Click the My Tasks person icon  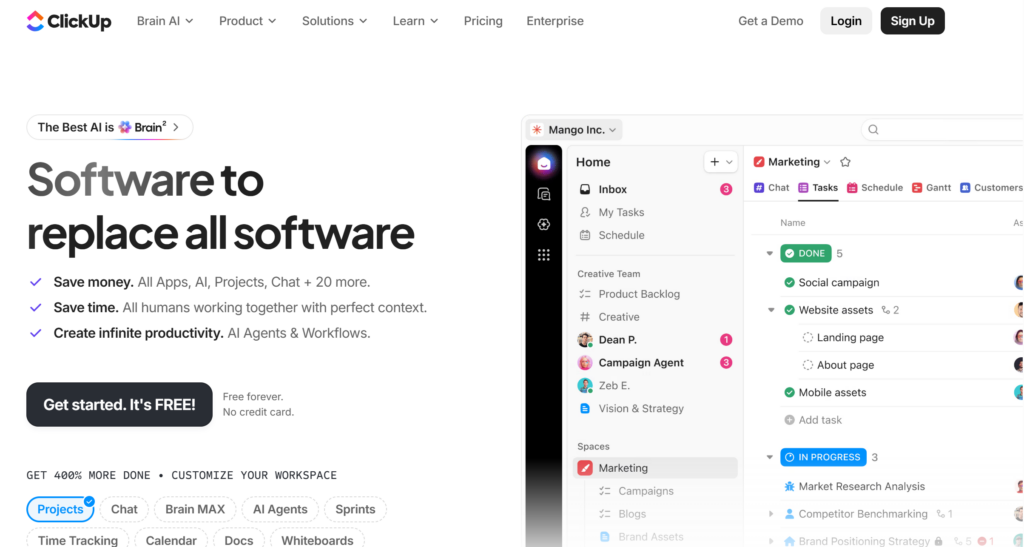[585, 212]
